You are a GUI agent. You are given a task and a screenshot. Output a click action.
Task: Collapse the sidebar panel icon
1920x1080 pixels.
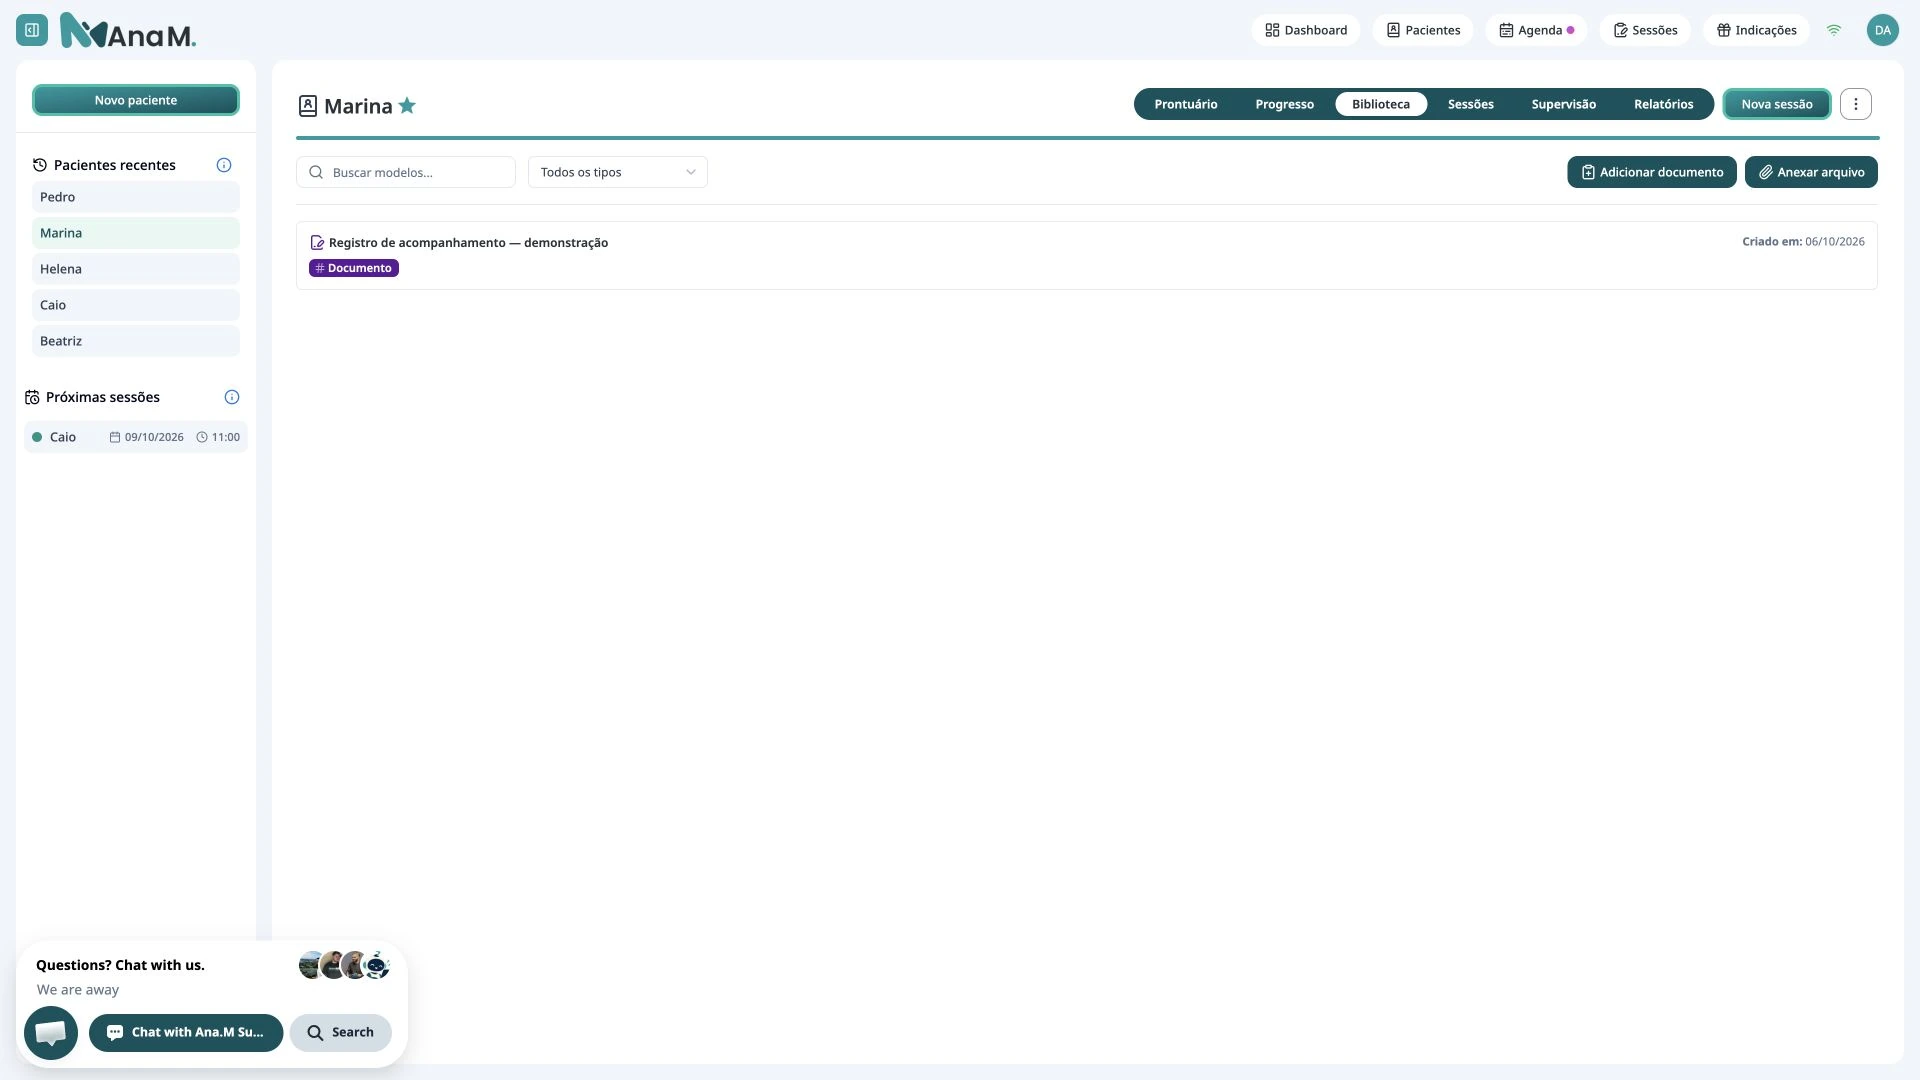click(32, 30)
